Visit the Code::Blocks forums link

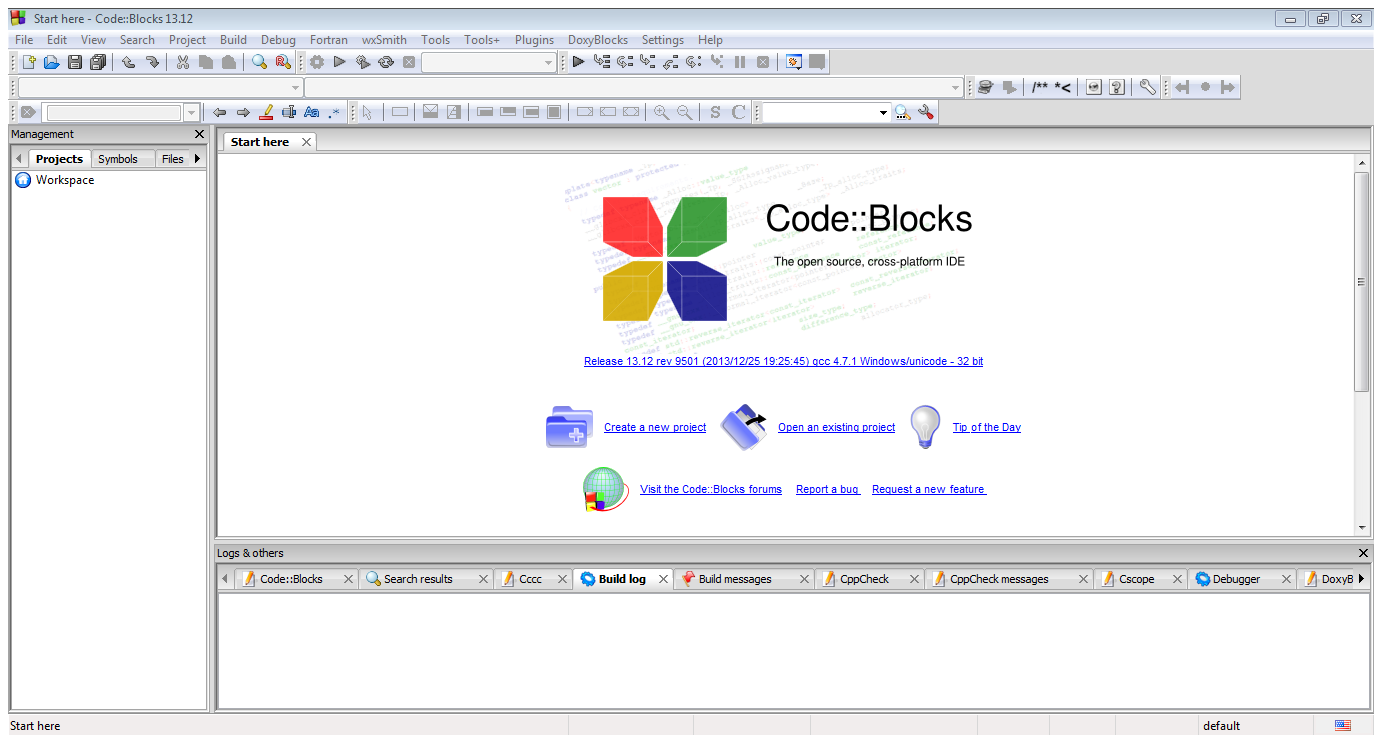711,489
